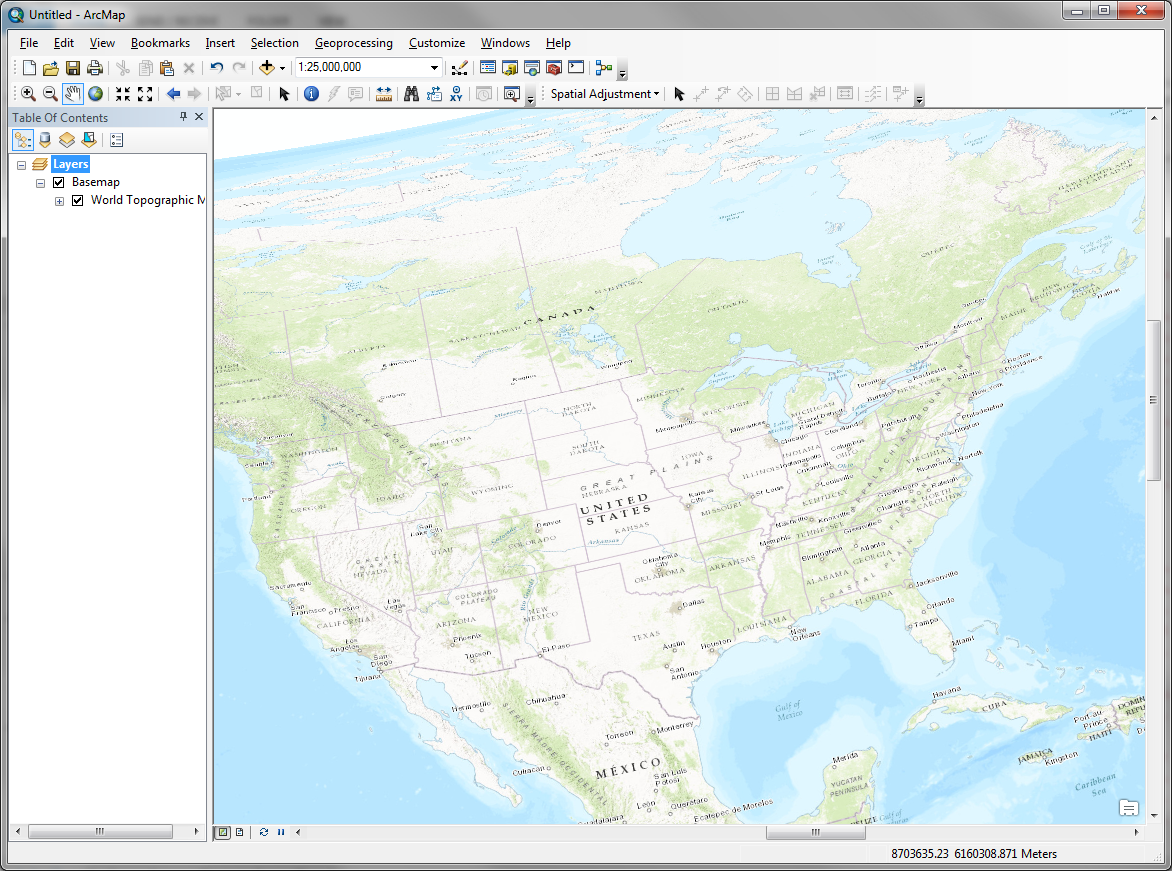Open the File menu

pyautogui.click(x=28, y=43)
